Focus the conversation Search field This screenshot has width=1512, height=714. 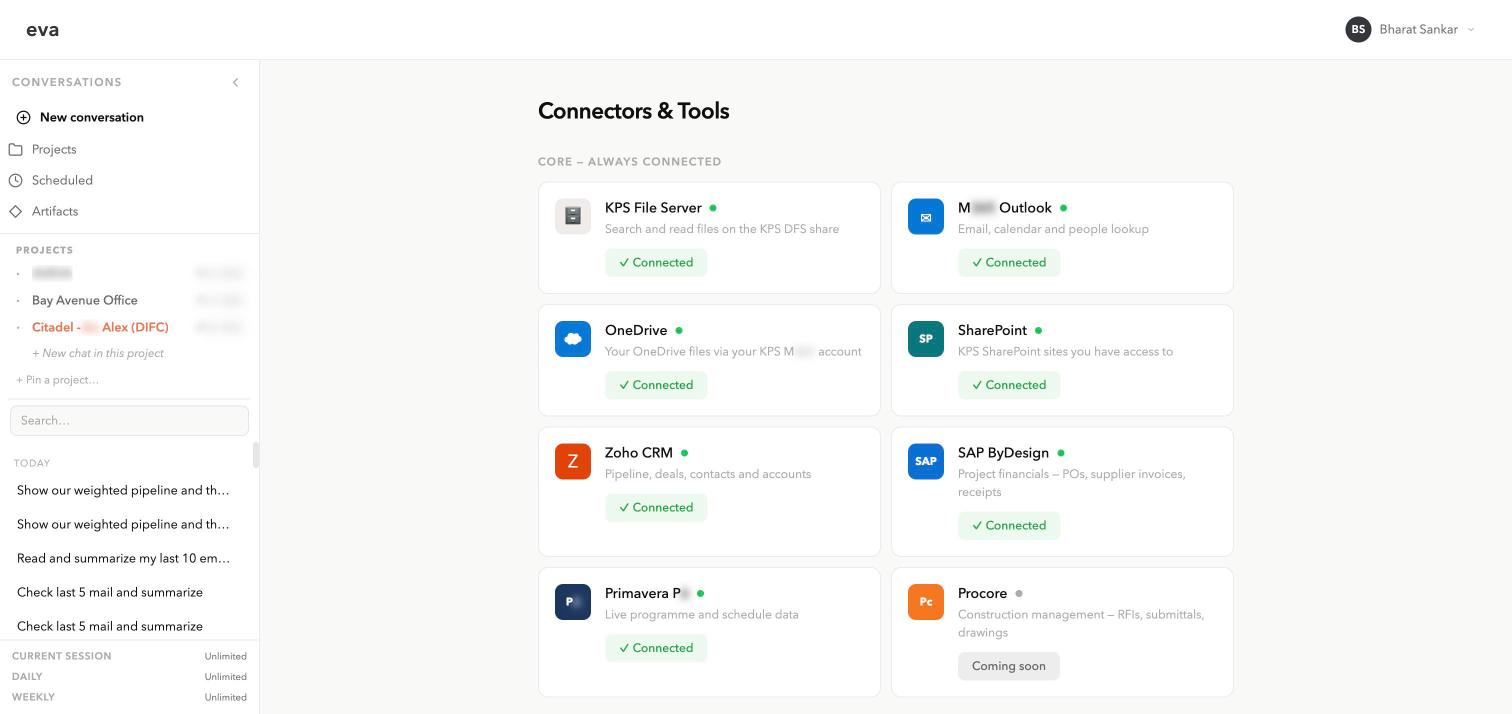click(x=129, y=420)
